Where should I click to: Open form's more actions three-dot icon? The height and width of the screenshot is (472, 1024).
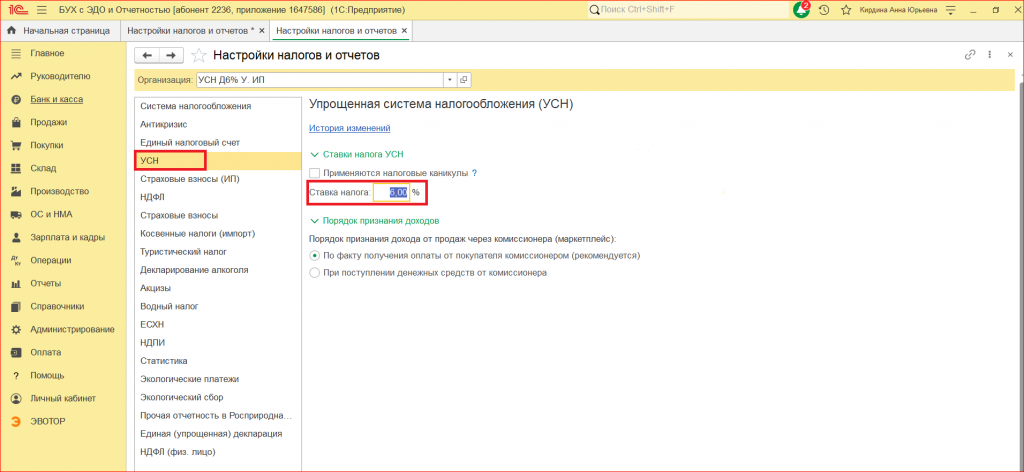click(x=990, y=55)
